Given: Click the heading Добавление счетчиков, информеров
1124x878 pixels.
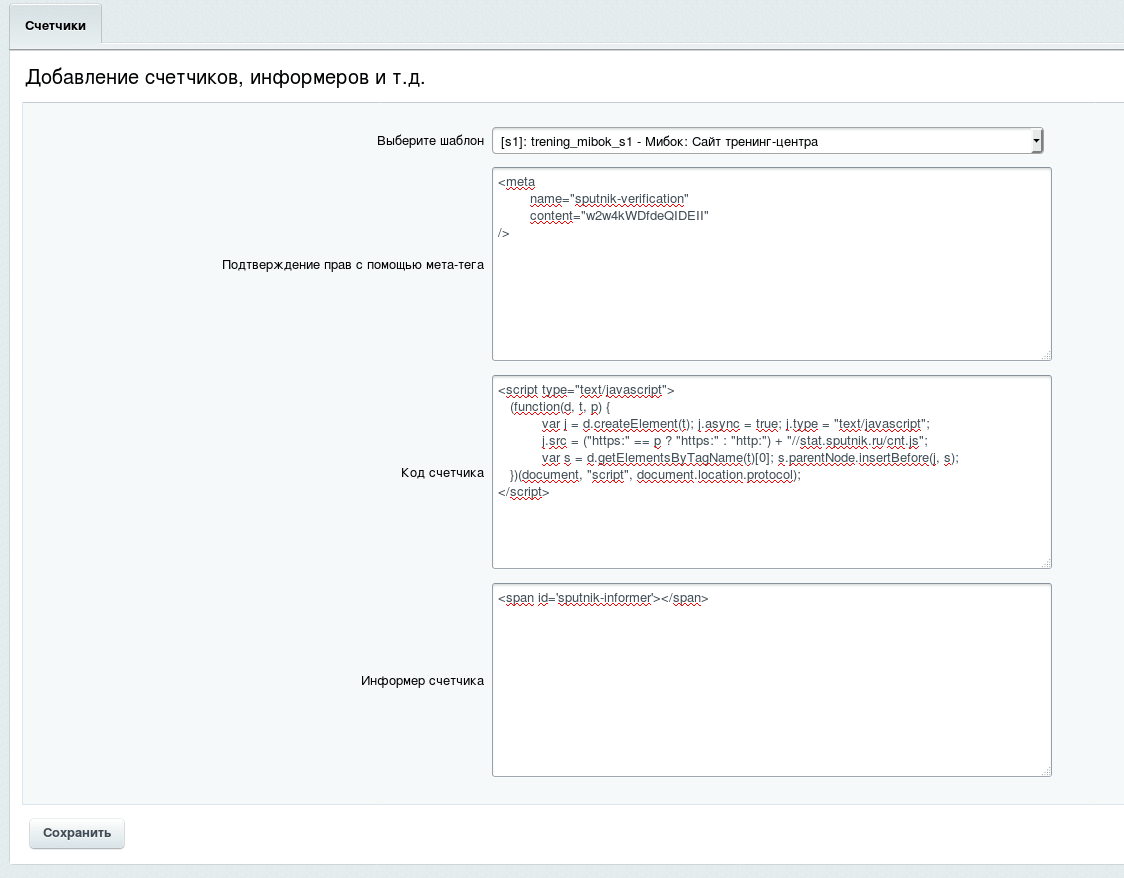Looking at the screenshot, I should click(x=225, y=77).
